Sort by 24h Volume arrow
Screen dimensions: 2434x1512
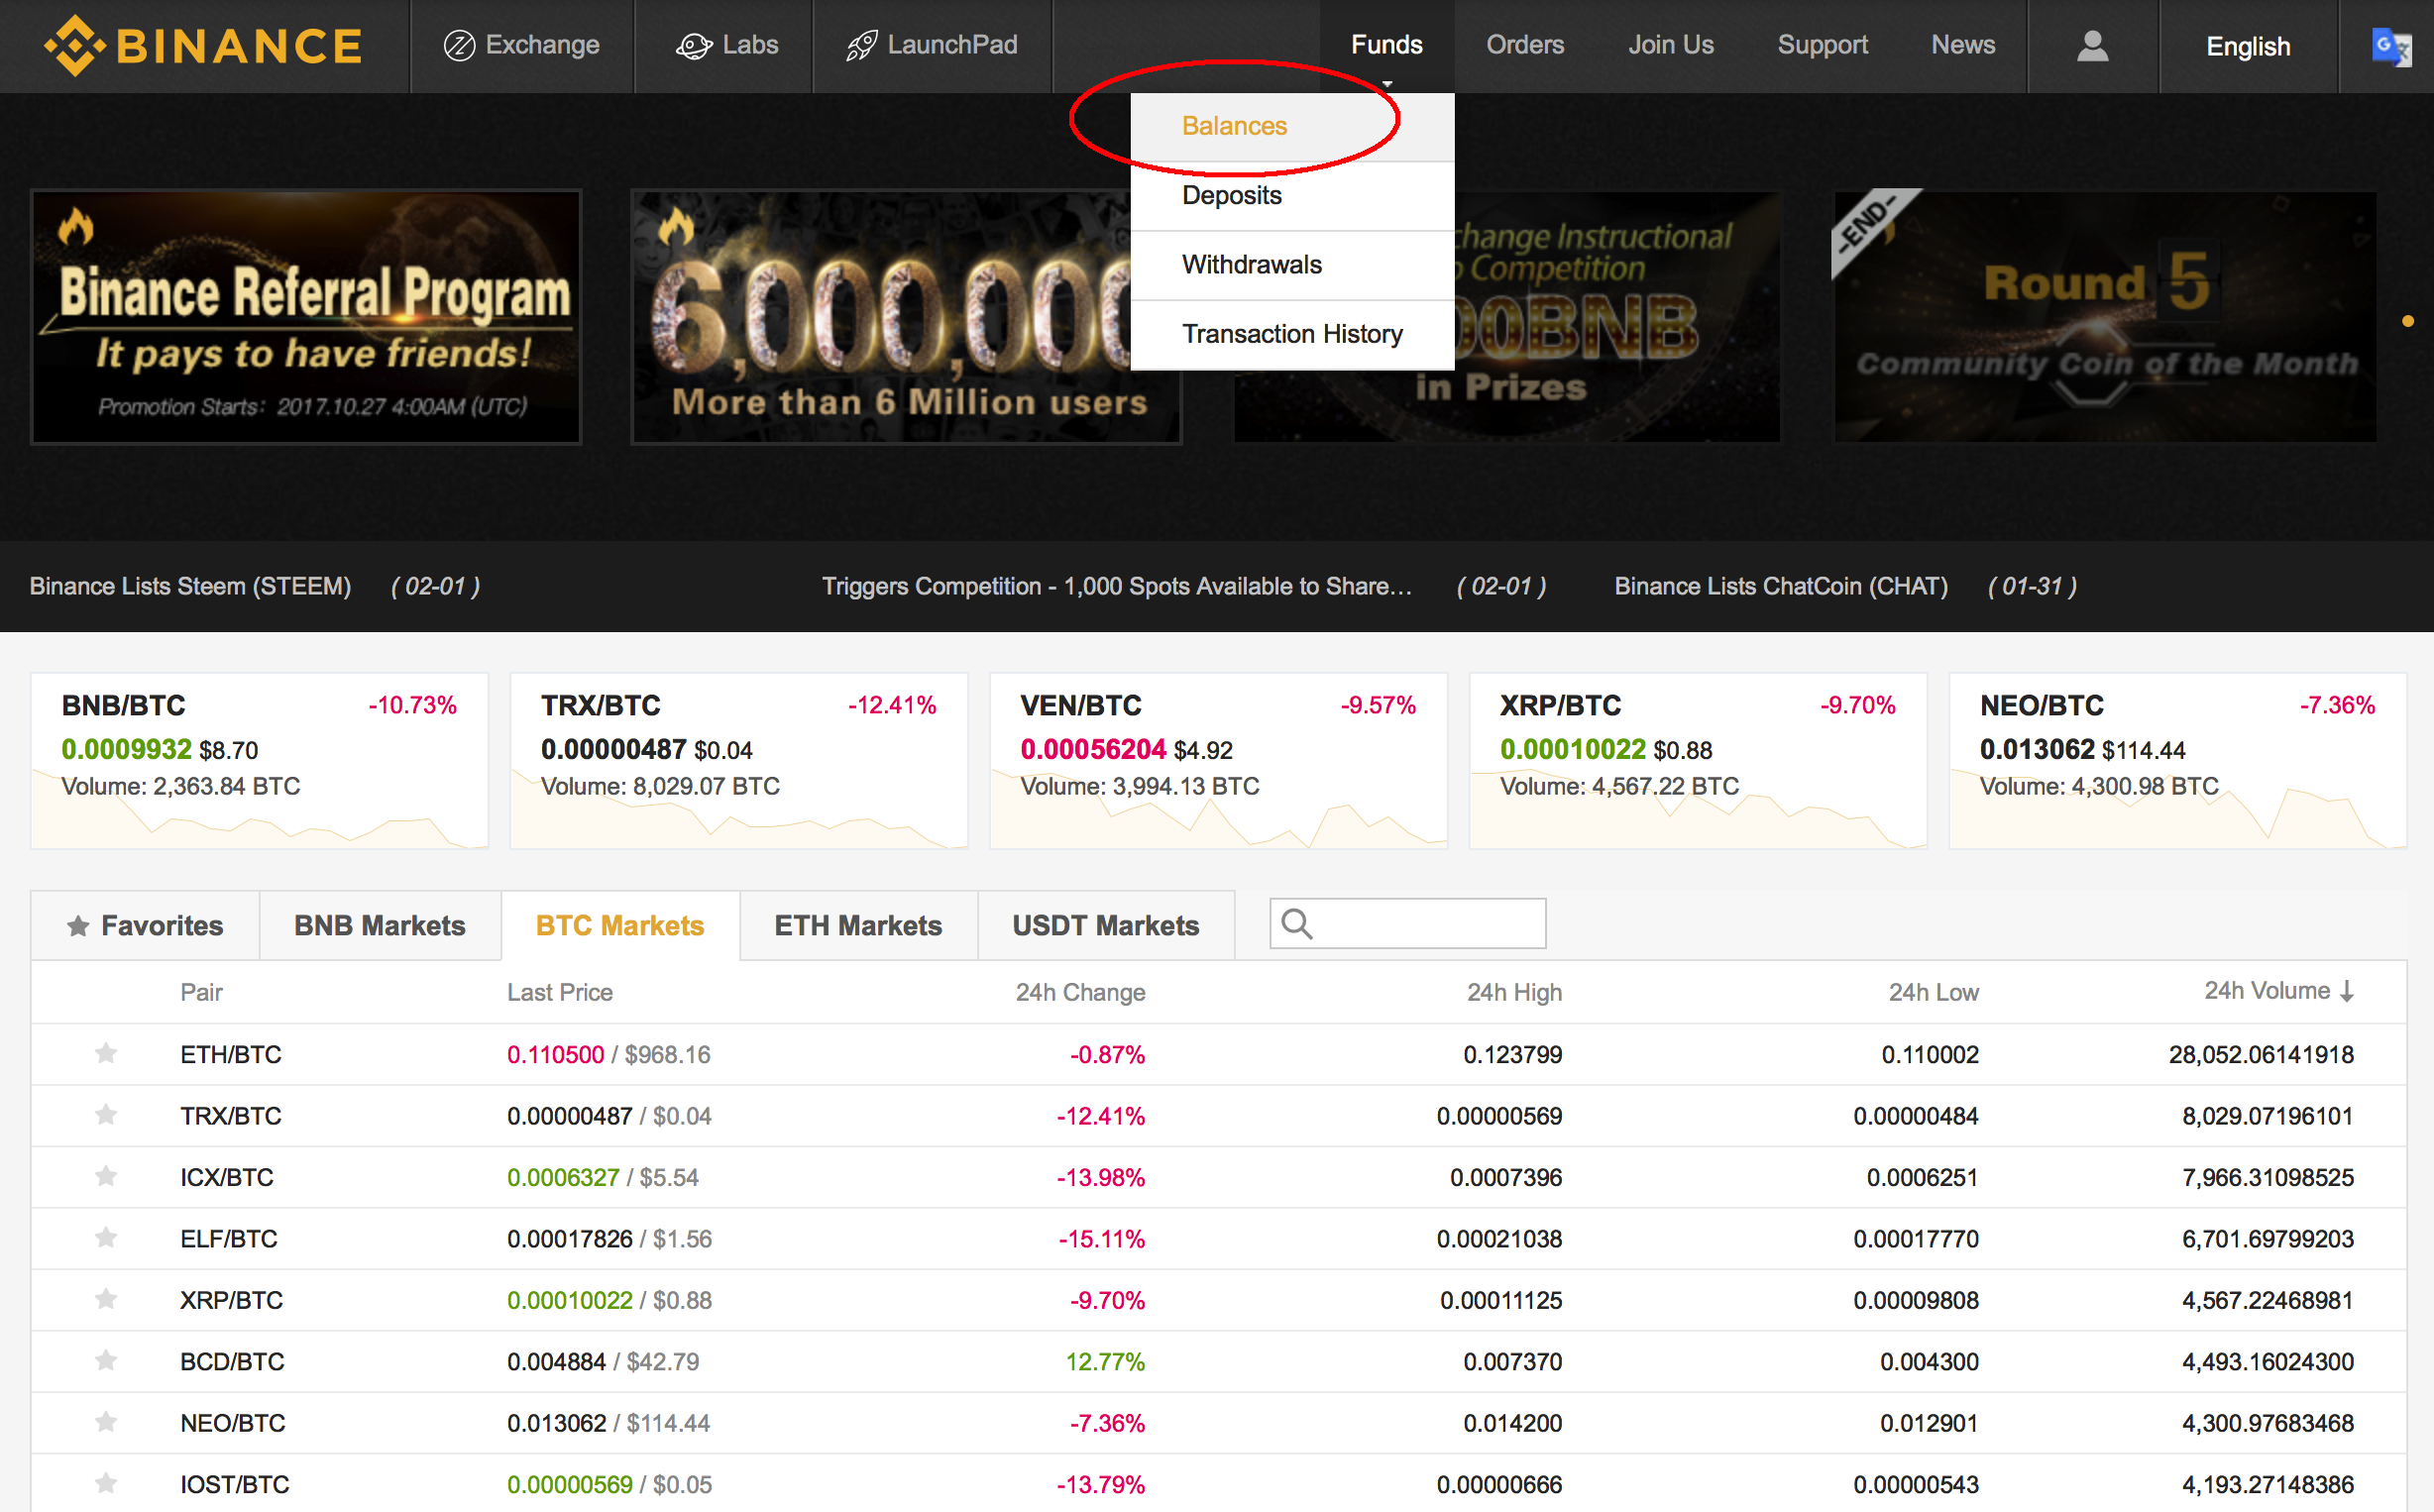(x=2347, y=991)
